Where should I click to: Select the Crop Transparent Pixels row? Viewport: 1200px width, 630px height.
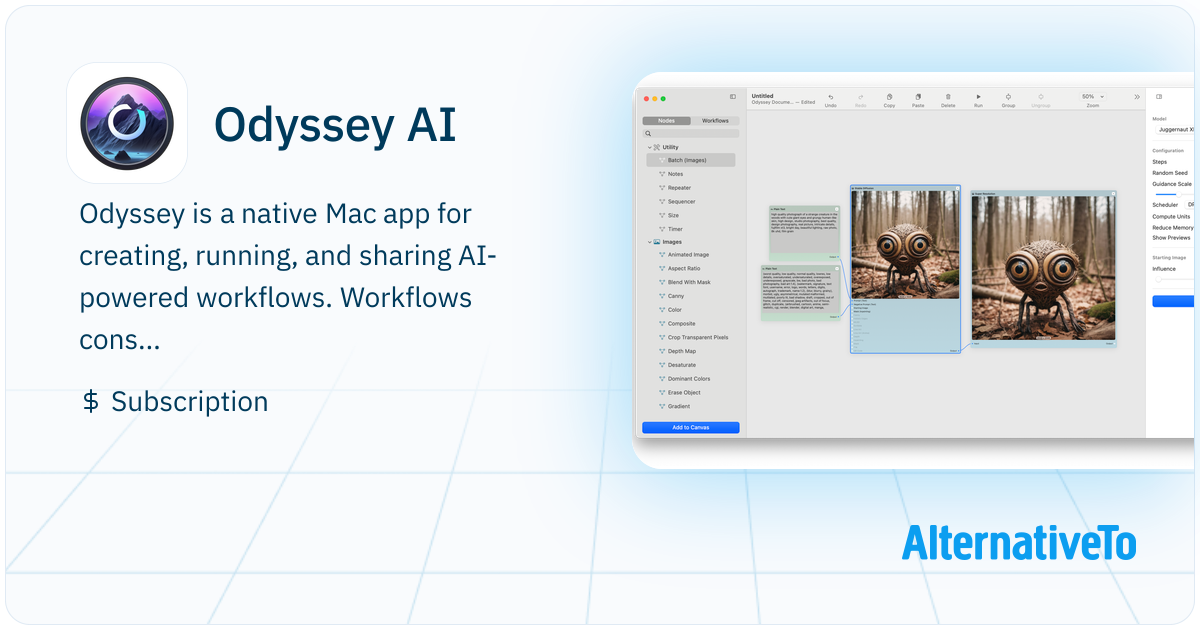click(691, 337)
